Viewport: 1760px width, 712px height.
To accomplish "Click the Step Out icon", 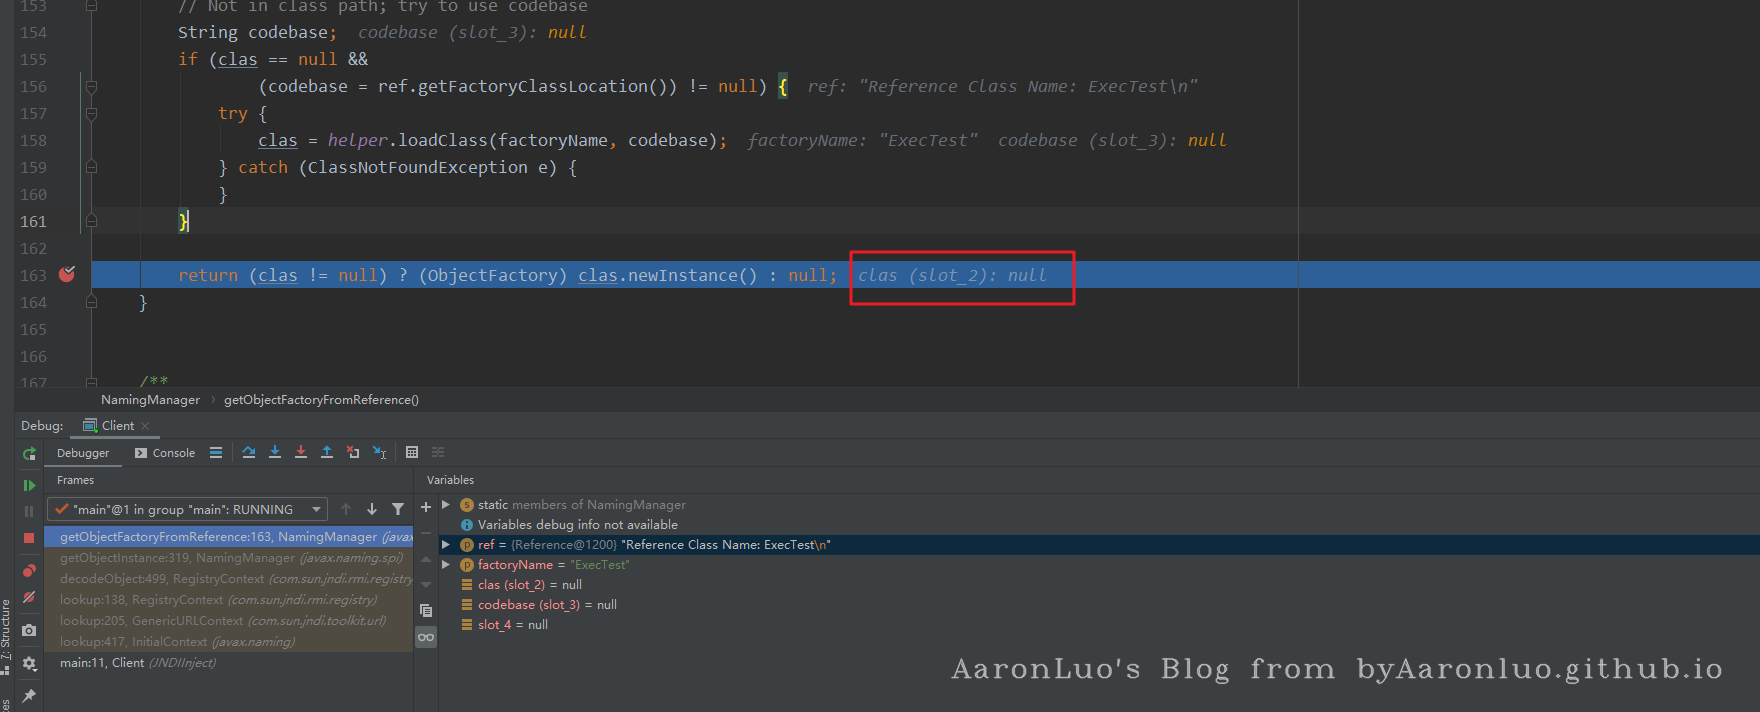I will click(326, 453).
